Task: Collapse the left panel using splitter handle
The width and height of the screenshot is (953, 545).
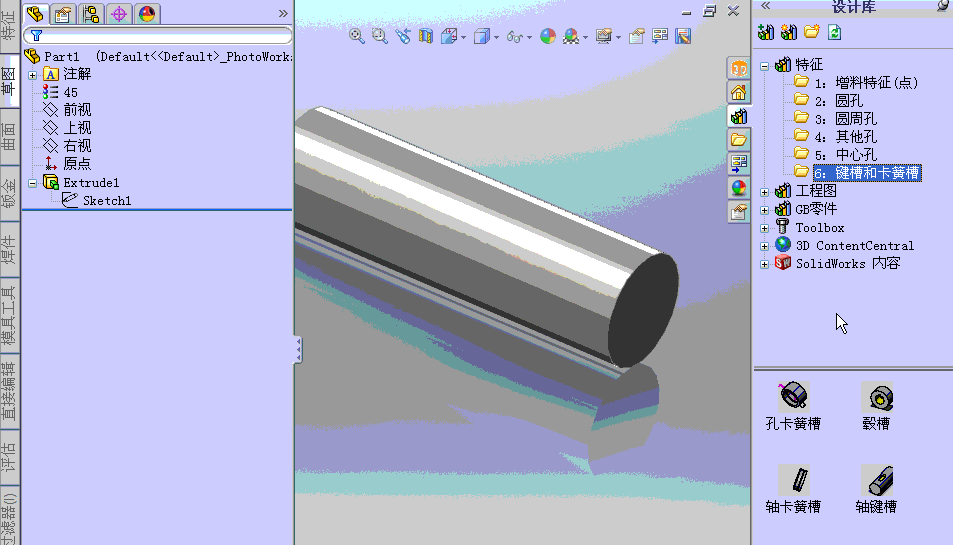Action: pyautogui.click(x=298, y=350)
